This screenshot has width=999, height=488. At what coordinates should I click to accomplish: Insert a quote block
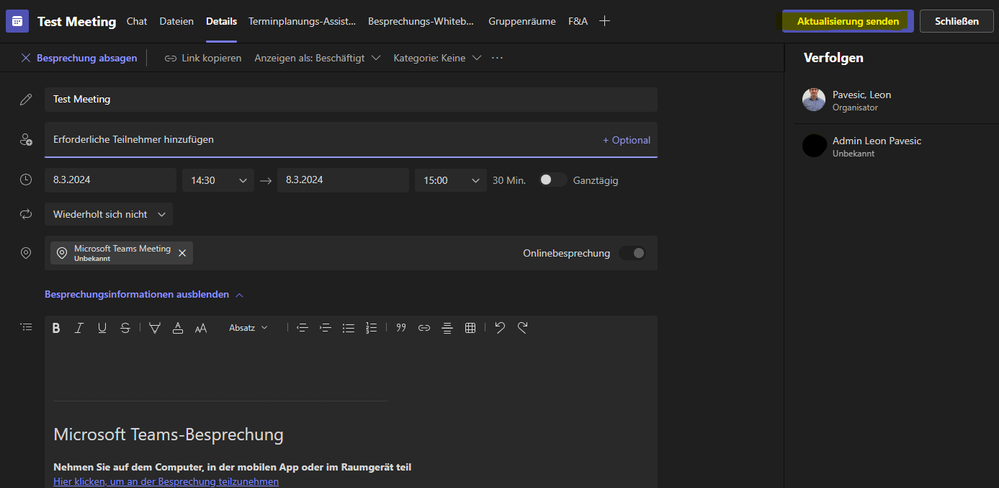(401, 327)
